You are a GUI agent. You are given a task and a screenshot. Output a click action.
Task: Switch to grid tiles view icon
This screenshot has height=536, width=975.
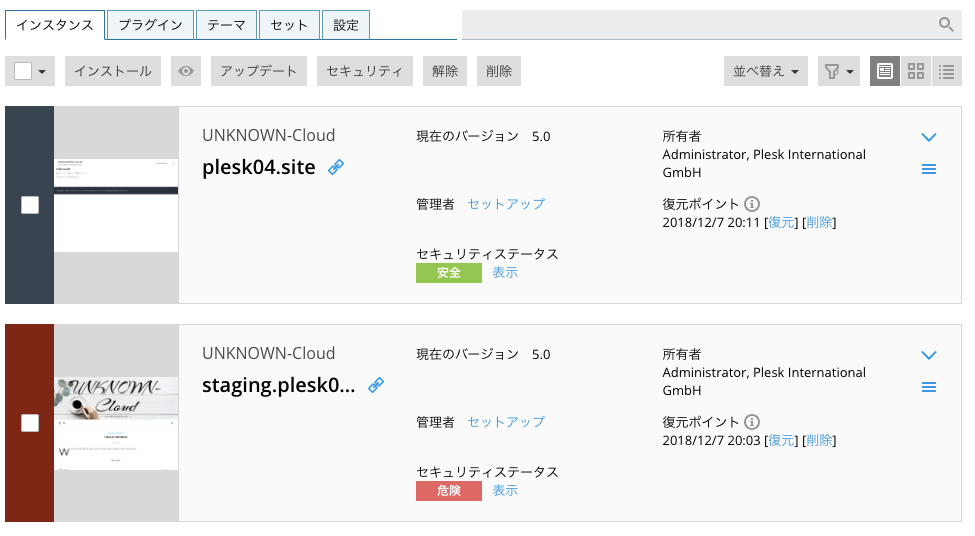click(915, 71)
